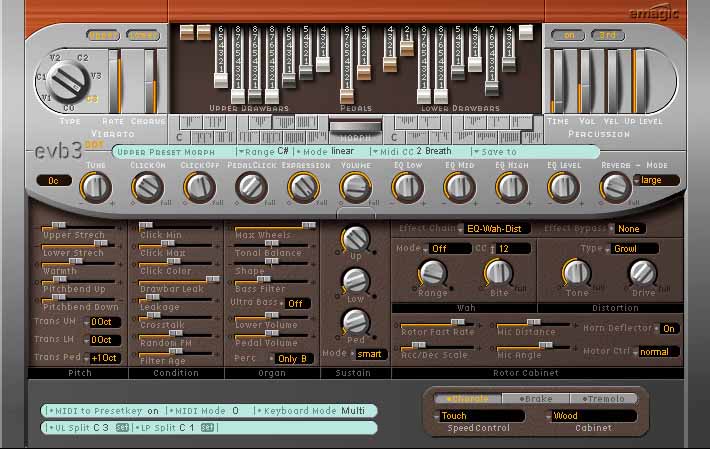The image size is (710, 449).
Task: Select the Tremolo rotor speed tab
Action: [x=603, y=399]
